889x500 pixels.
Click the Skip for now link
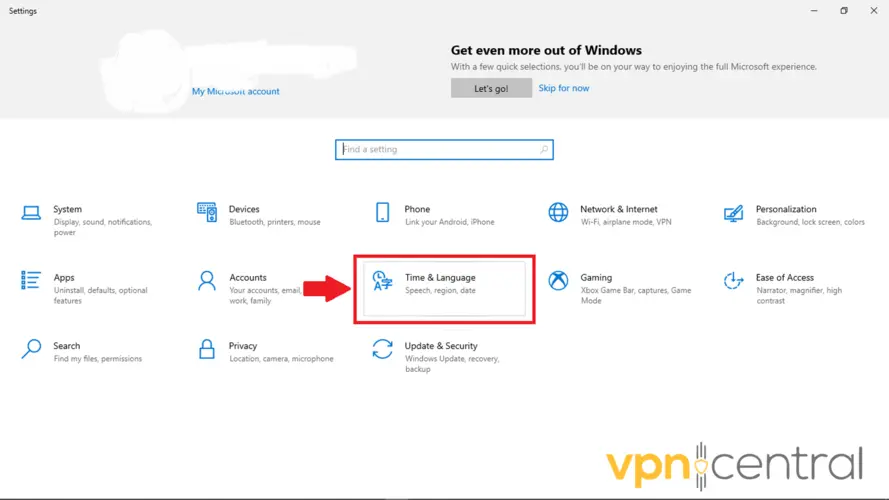point(564,88)
